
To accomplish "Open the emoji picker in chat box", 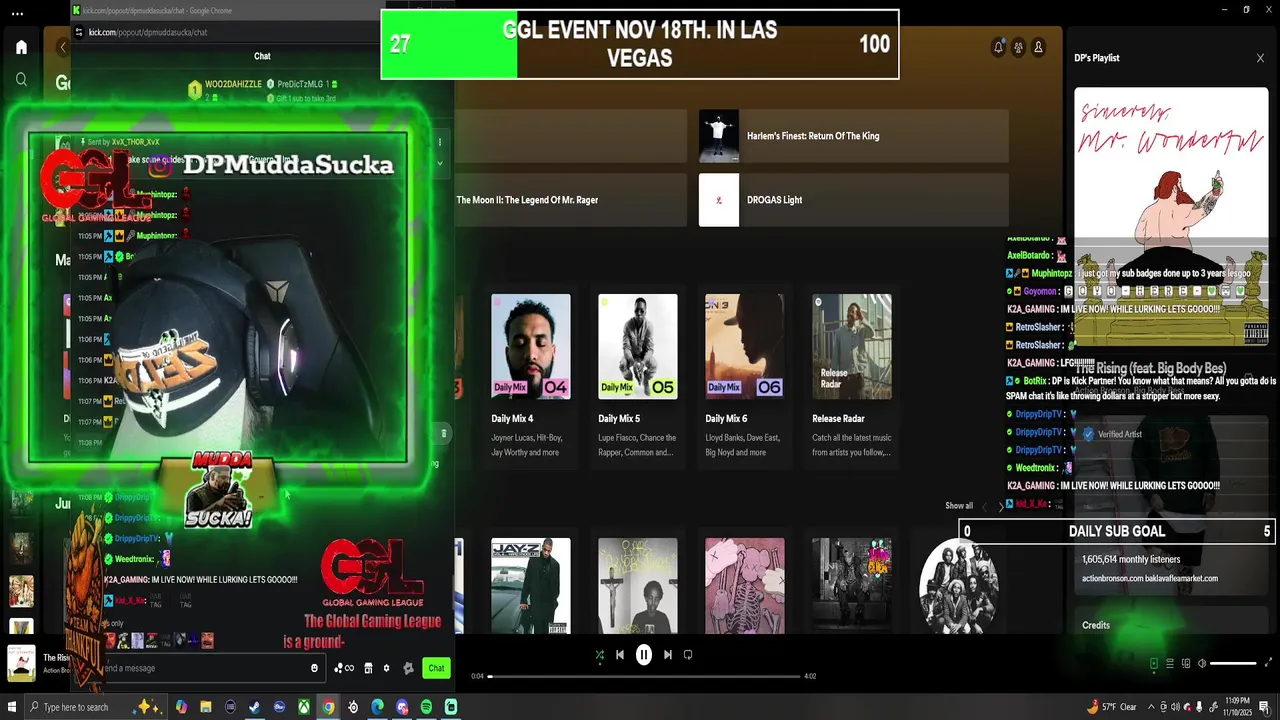I will (315, 668).
